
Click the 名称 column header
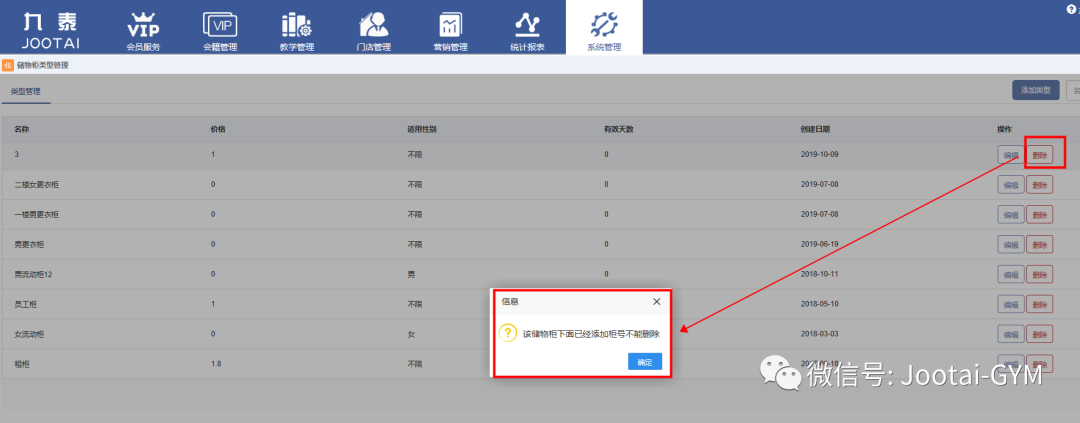coord(21,129)
